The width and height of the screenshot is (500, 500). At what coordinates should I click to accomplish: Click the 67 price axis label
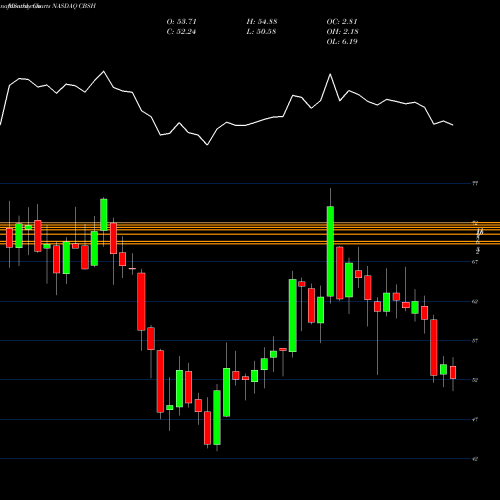[475, 262]
